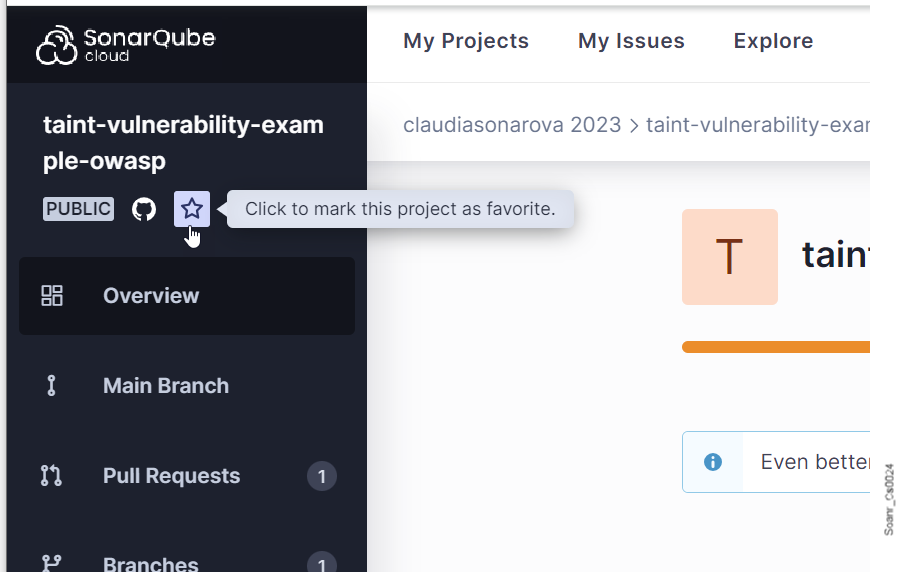Click the Branches fork icon in sidebar
Image resolution: width=917 pixels, height=572 pixels.
click(x=52, y=563)
